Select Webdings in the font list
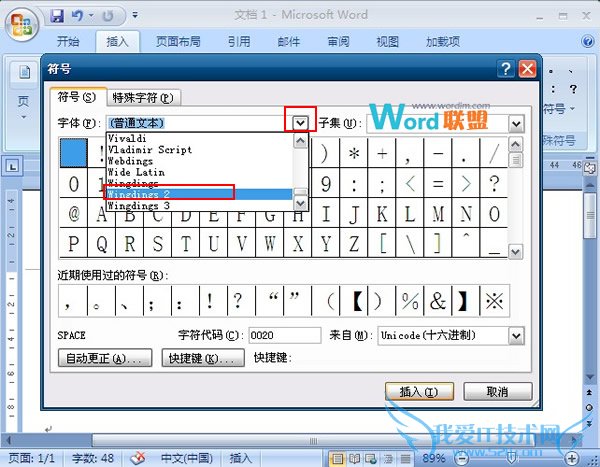Viewport: 600px width, 467px height. tap(200, 161)
